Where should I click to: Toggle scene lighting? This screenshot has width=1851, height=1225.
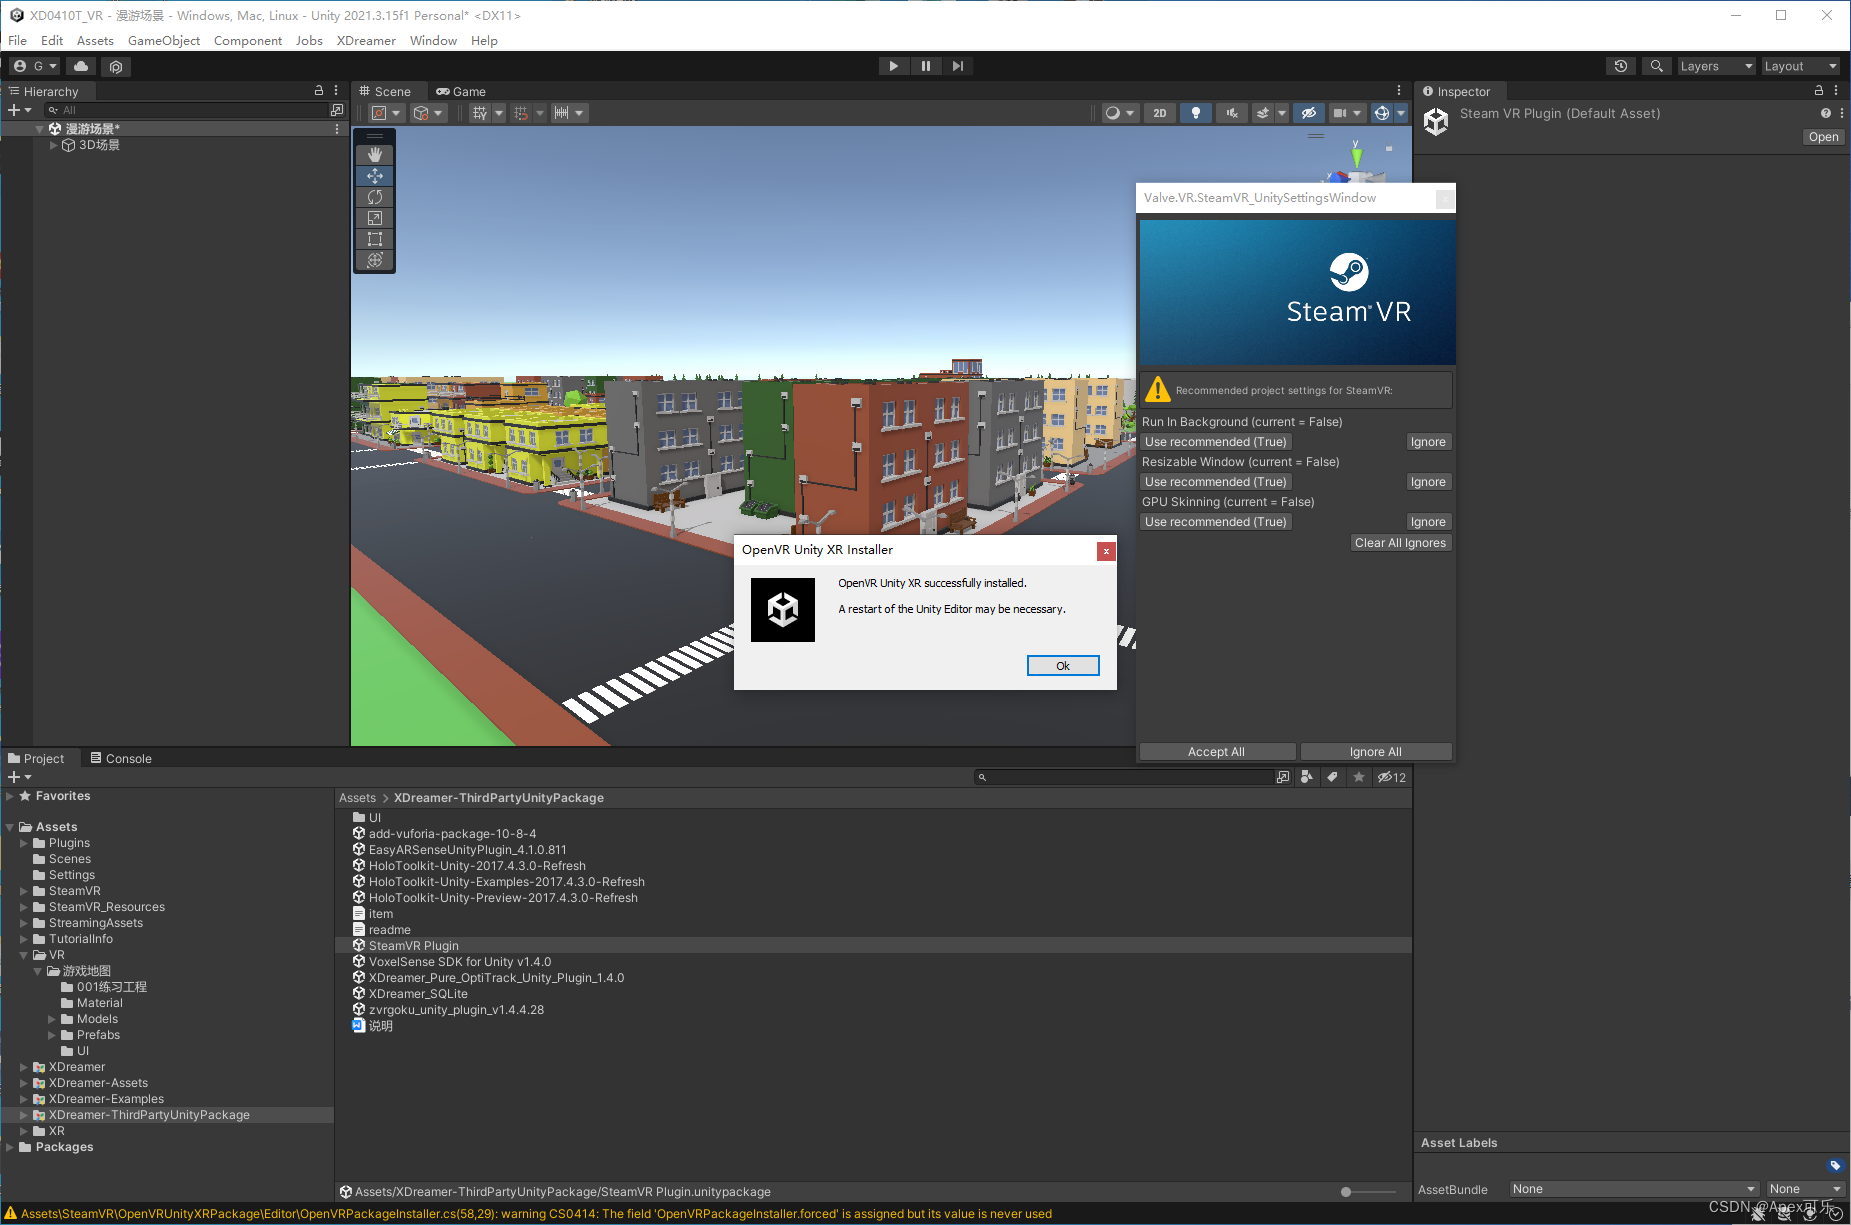click(x=1196, y=113)
